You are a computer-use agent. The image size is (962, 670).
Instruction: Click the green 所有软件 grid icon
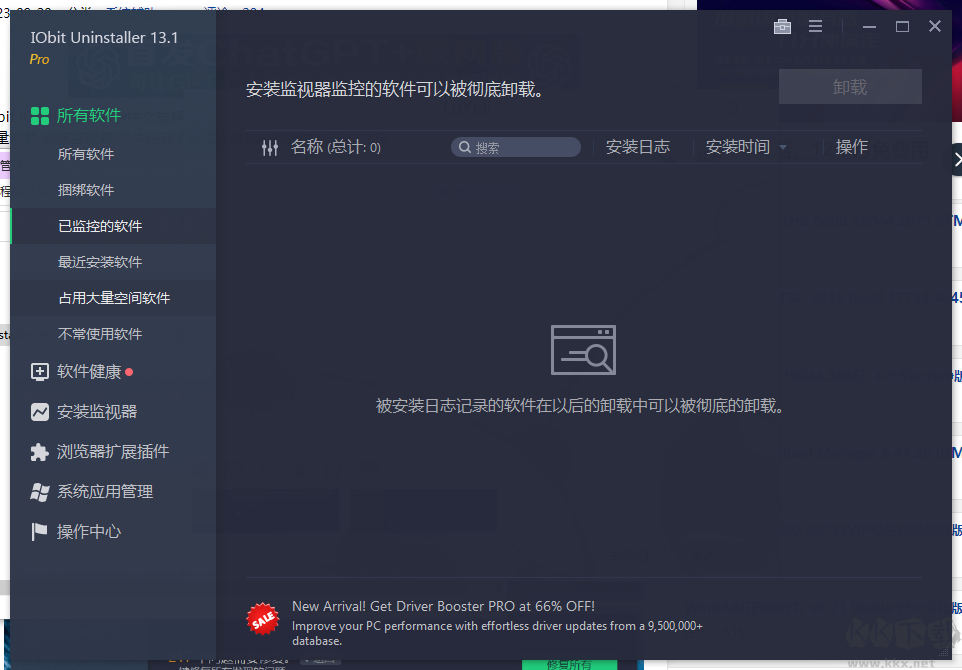pos(40,115)
